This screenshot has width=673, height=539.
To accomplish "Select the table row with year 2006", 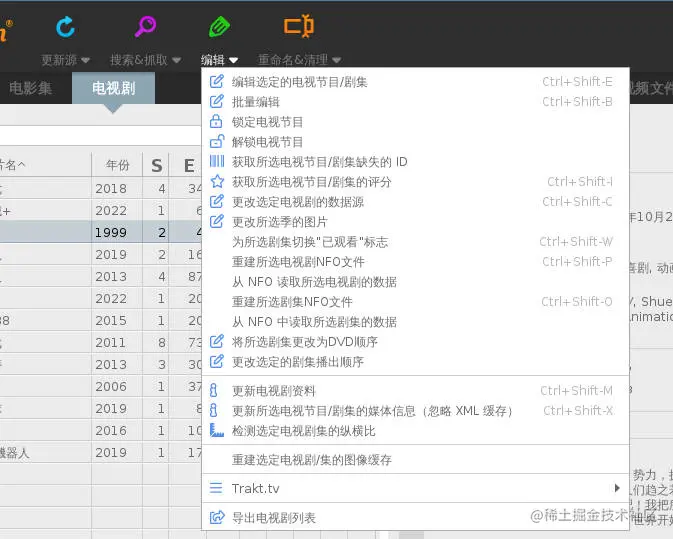I will [101, 386].
